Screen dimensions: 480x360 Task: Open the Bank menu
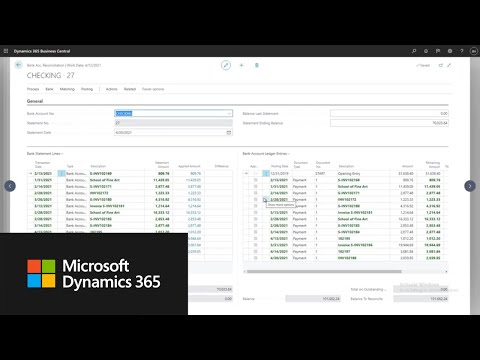click(49, 89)
